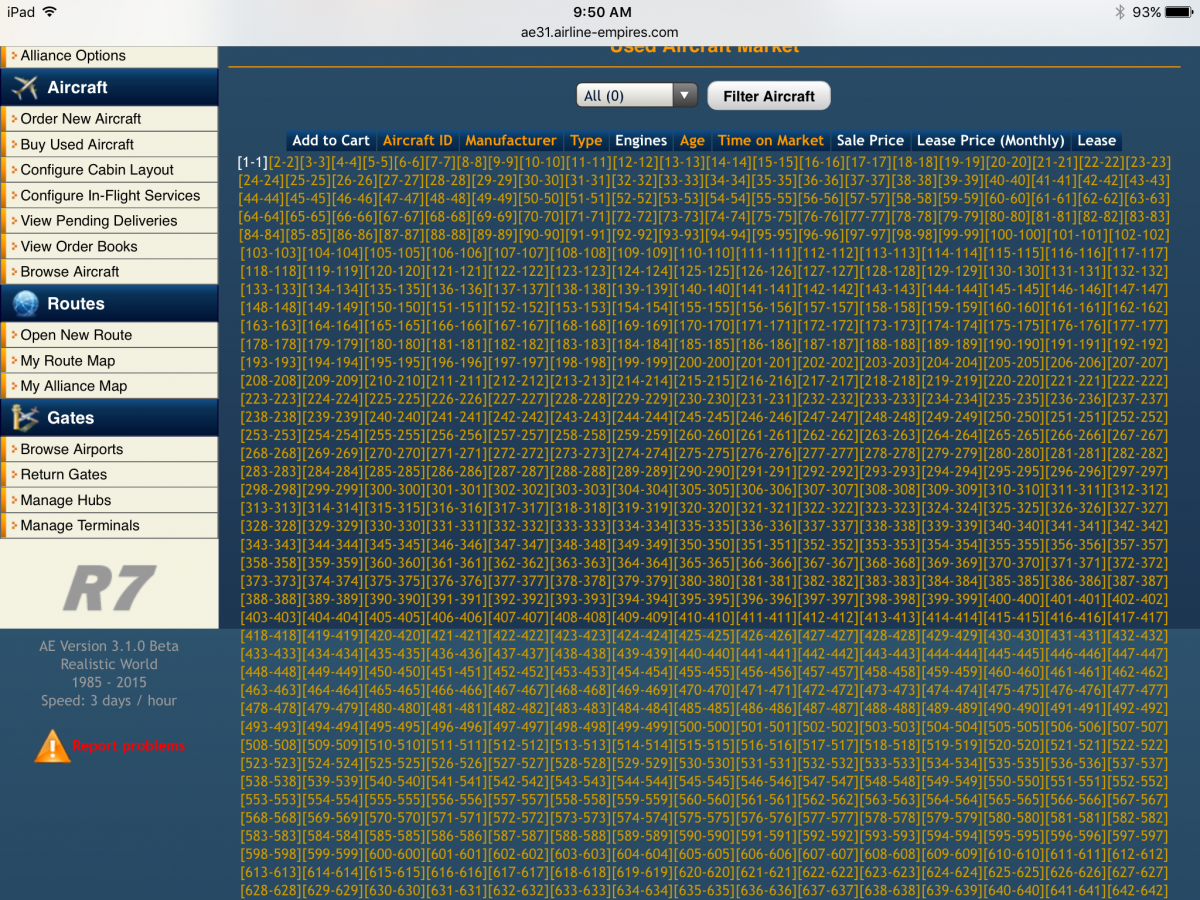Open Browse Aircraft in the sidebar
This screenshot has height=900, width=1200.
[x=70, y=272]
